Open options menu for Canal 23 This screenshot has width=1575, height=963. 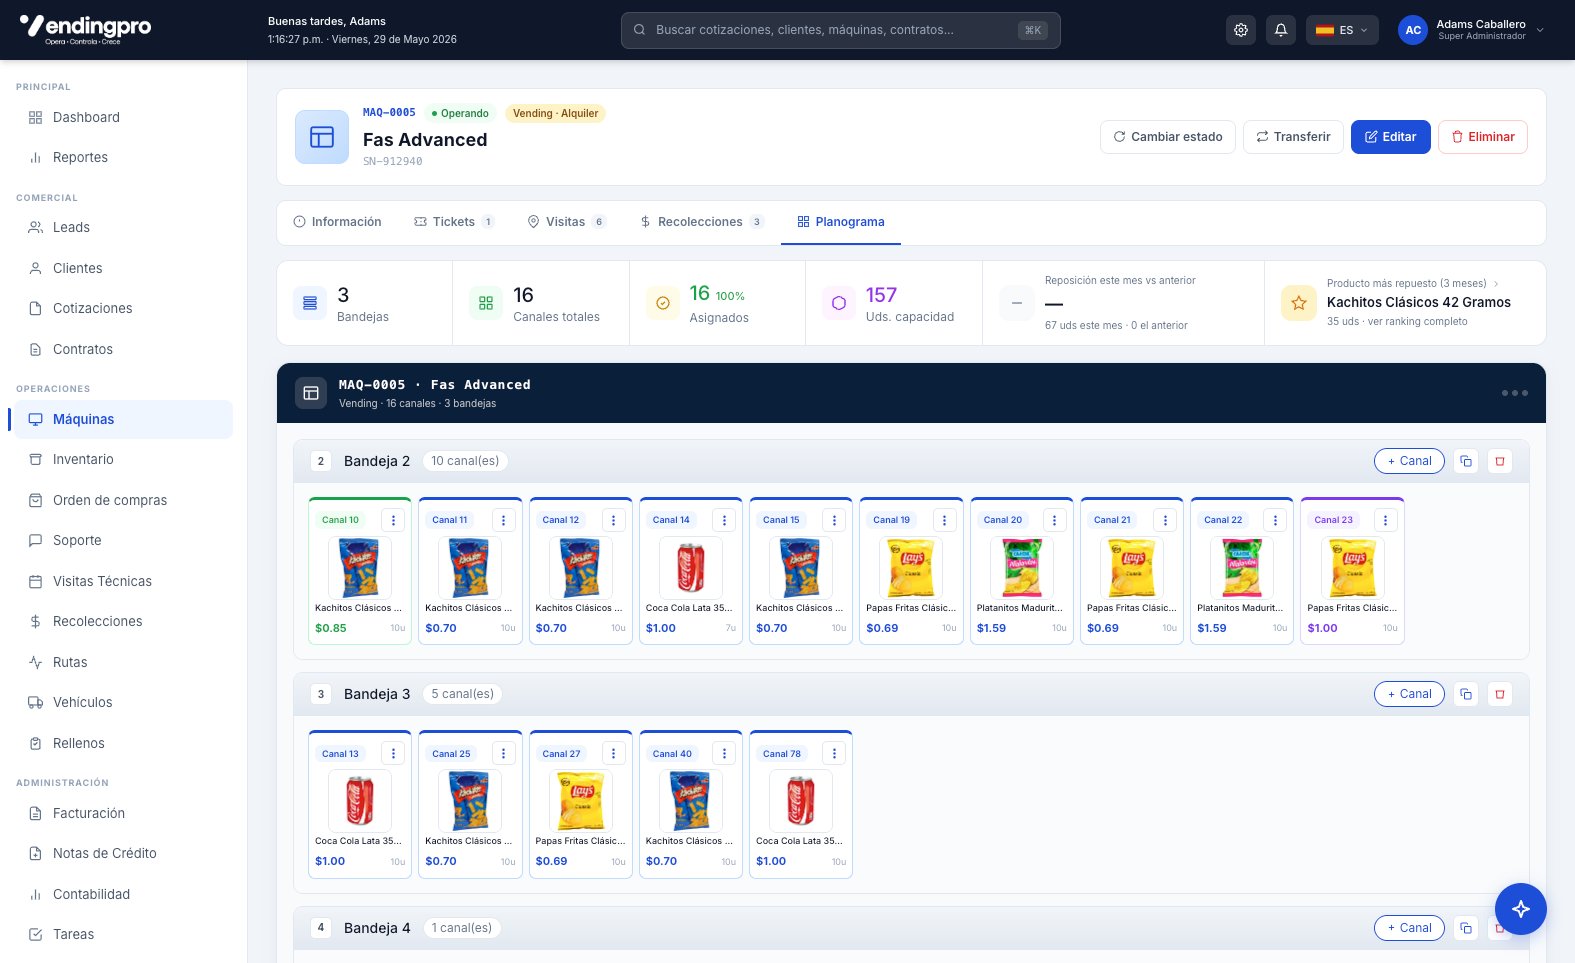tap(1386, 520)
